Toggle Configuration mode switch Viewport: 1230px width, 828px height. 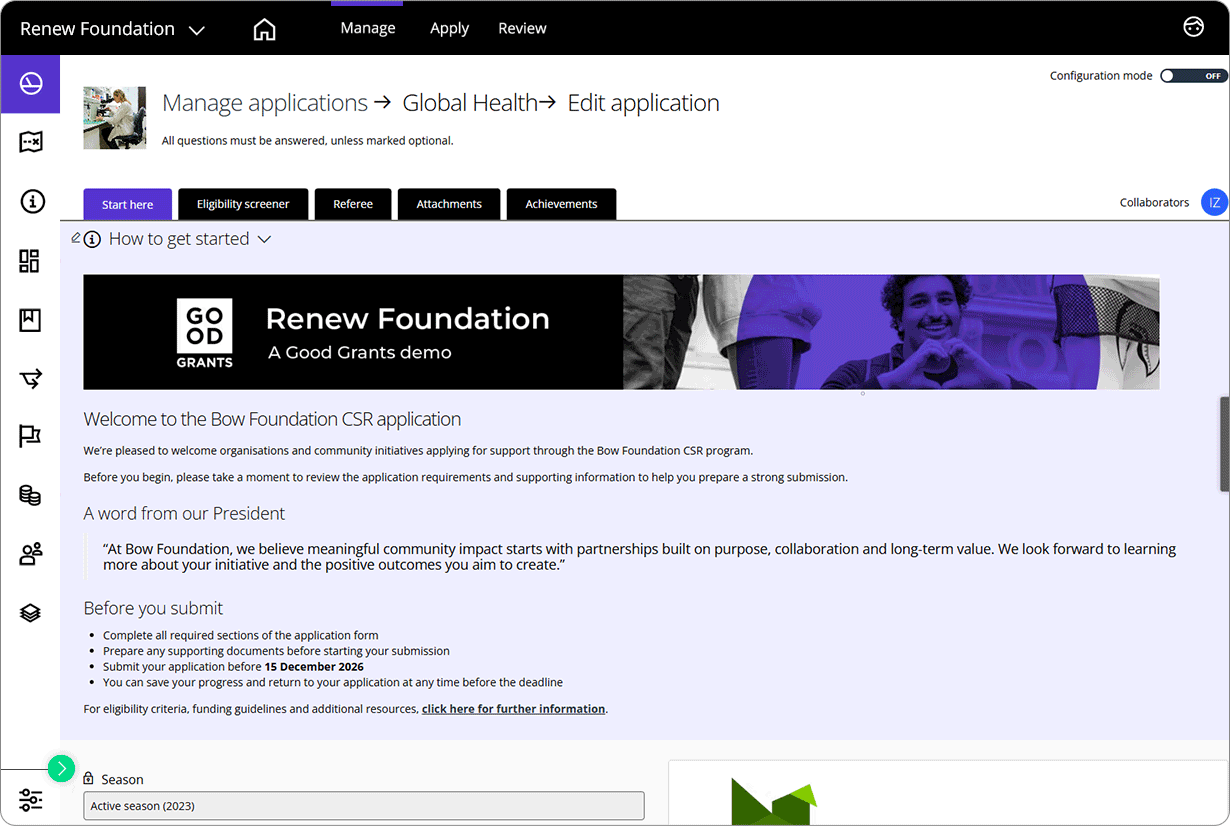pos(1194,76)
